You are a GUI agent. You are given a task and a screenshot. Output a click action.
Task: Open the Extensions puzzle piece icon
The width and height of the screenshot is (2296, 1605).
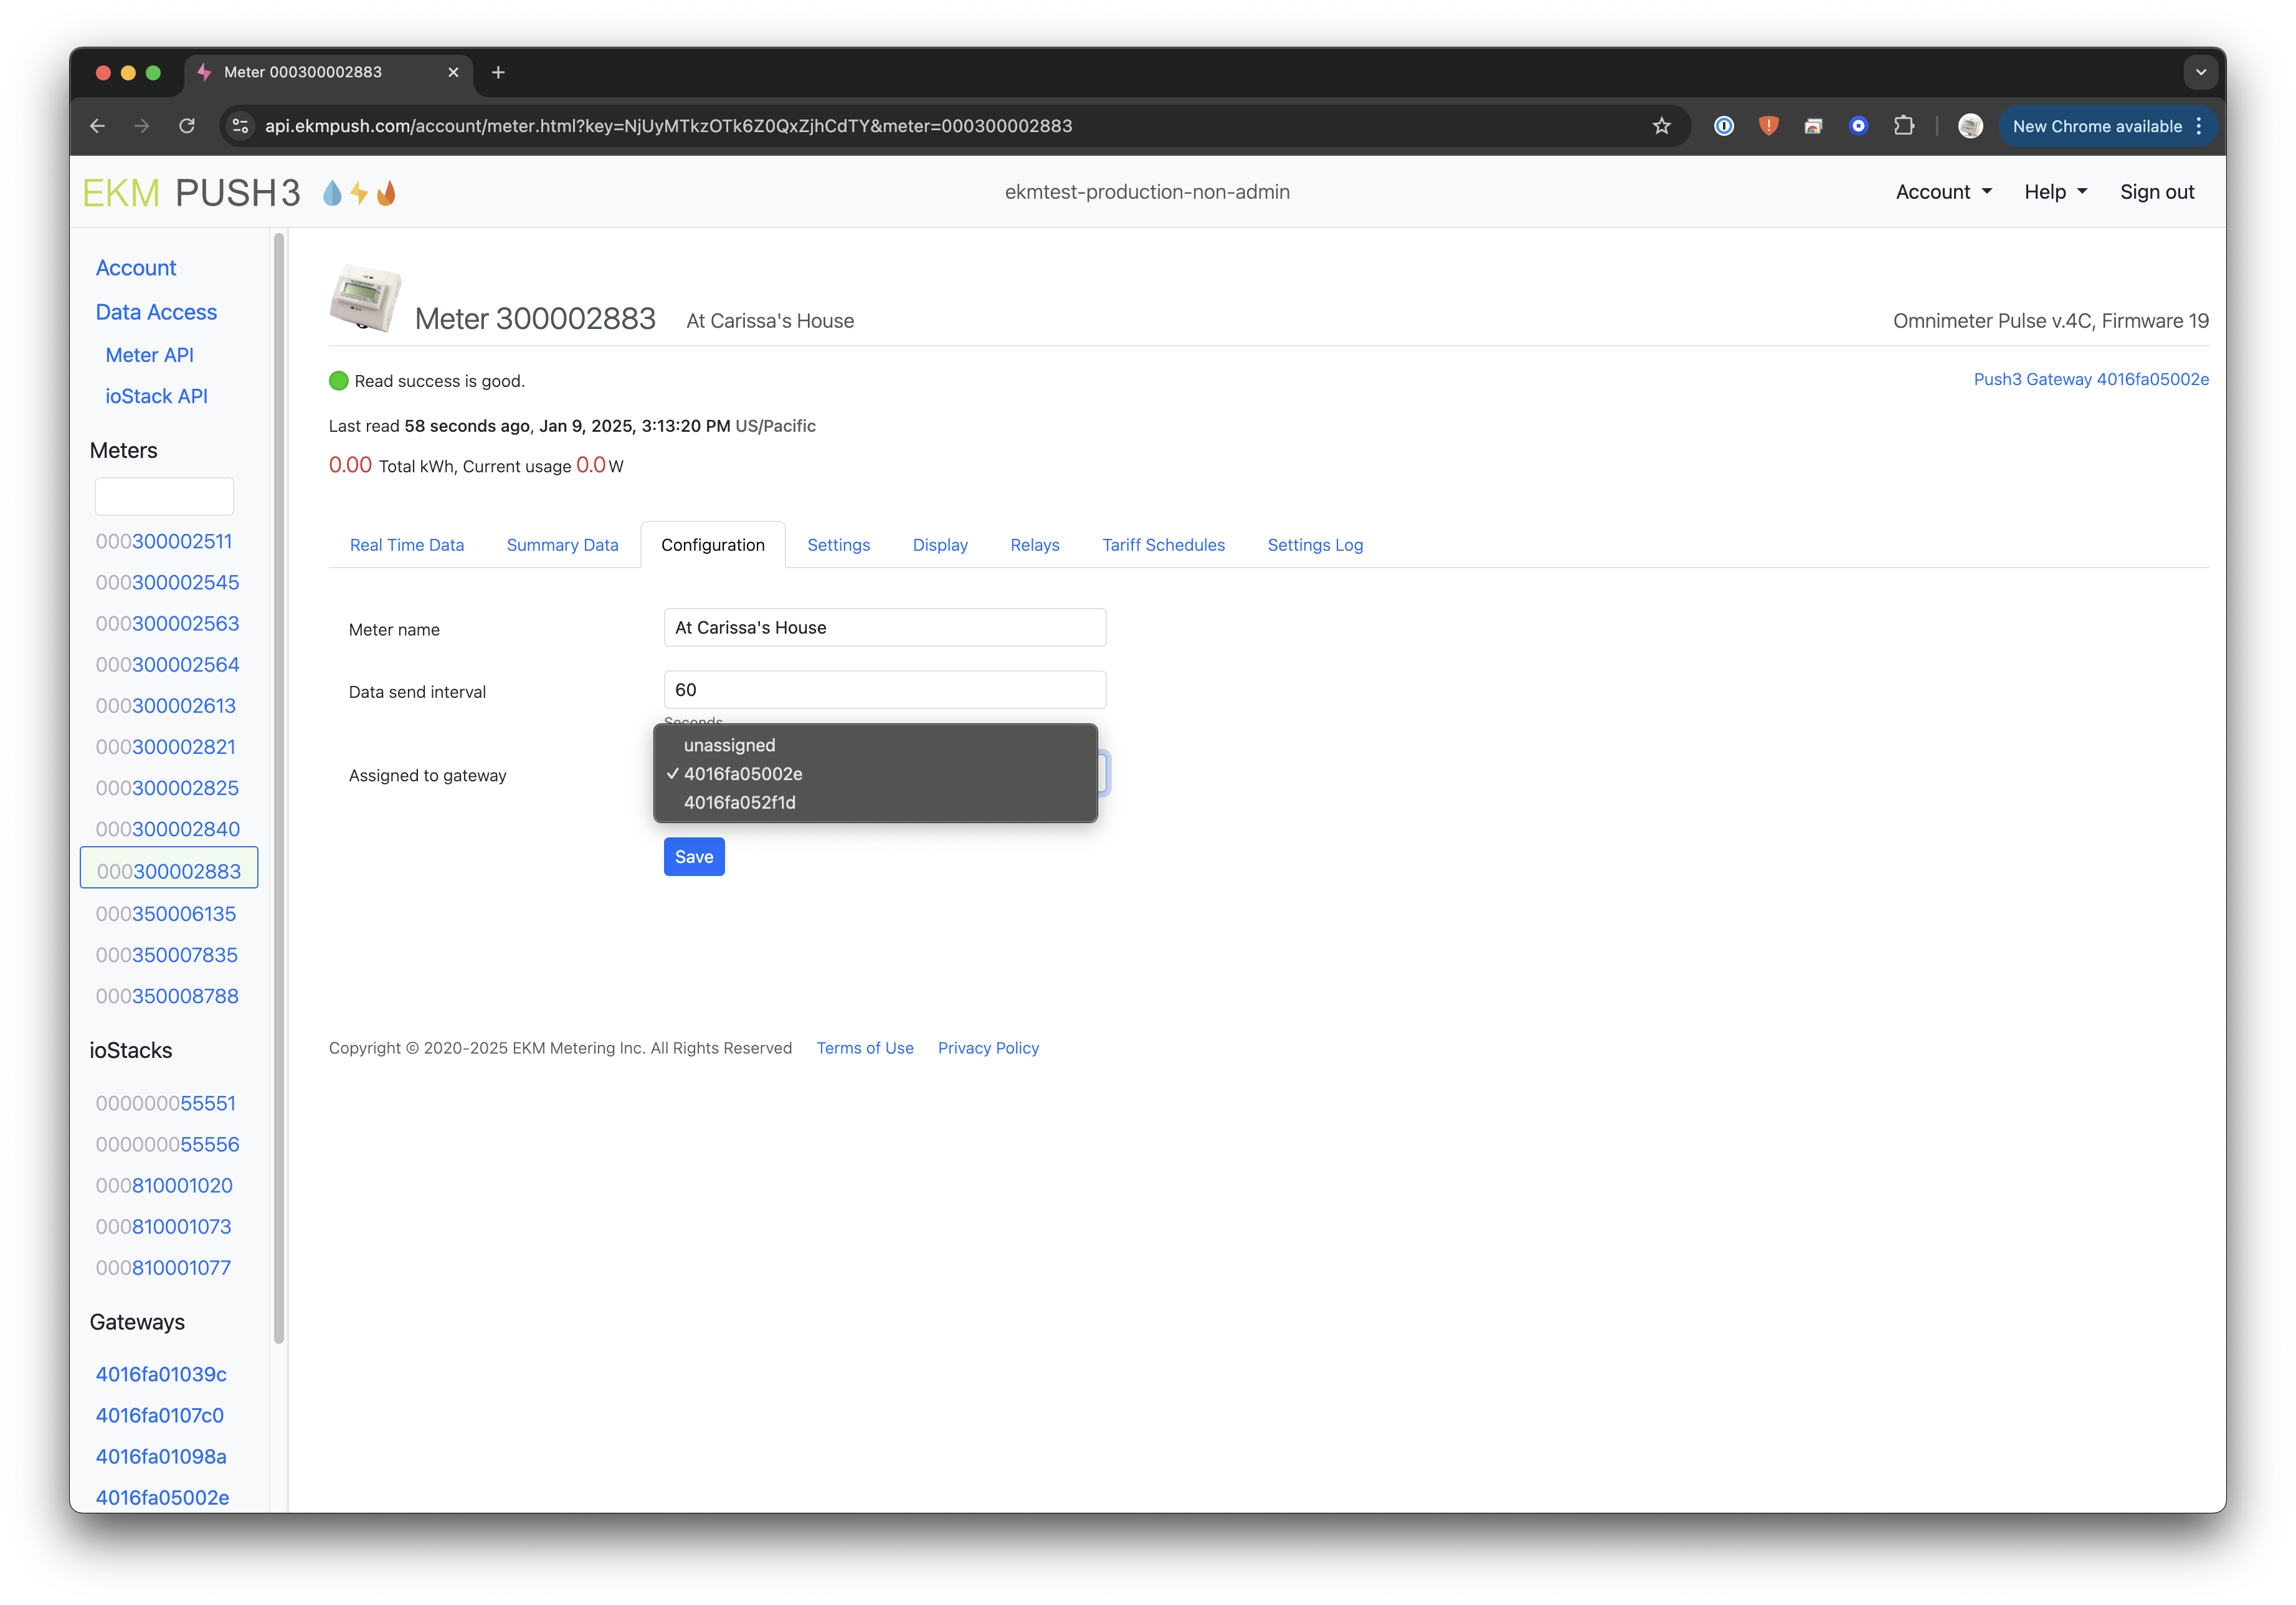tap(1903, 126)
